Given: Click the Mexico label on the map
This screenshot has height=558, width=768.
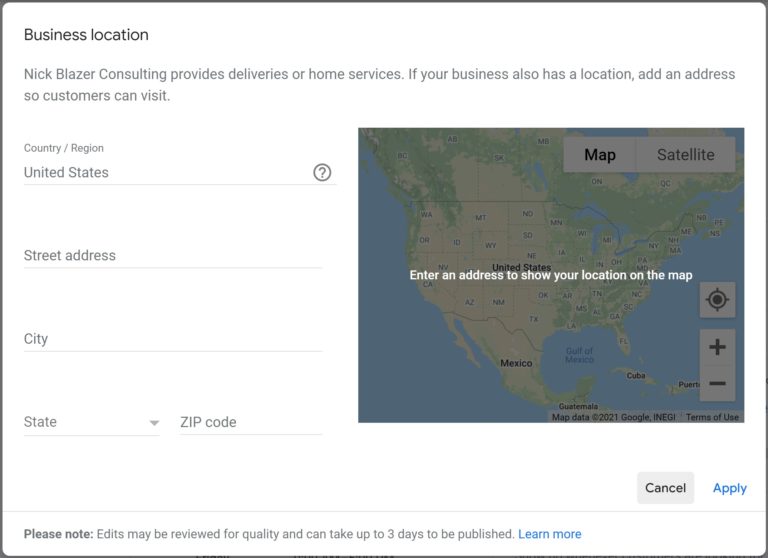Looking at the screenshot, I should point(516,363).
